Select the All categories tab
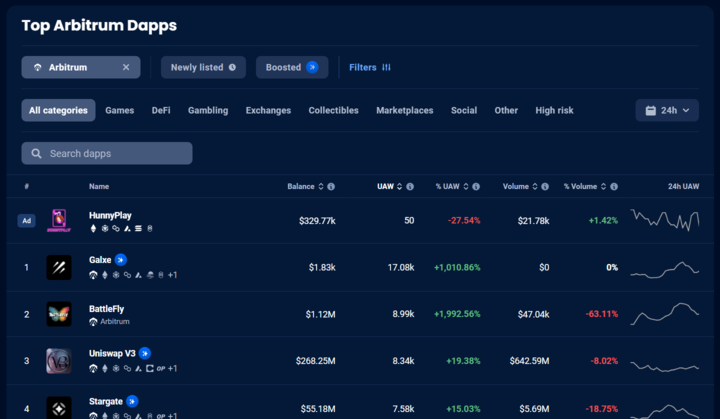Viewport: 720px width, 419px height. click(58, 110)
